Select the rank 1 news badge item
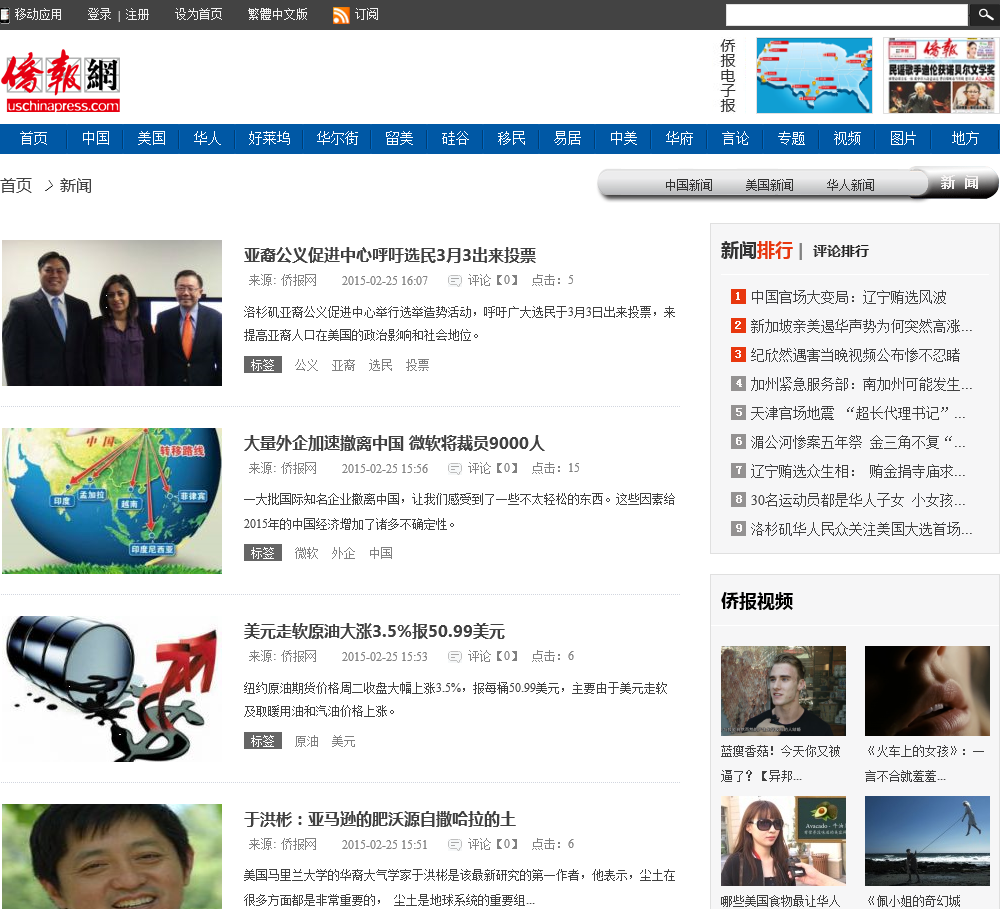Viewport: 1000px width, 909px height. pos(738,297)
